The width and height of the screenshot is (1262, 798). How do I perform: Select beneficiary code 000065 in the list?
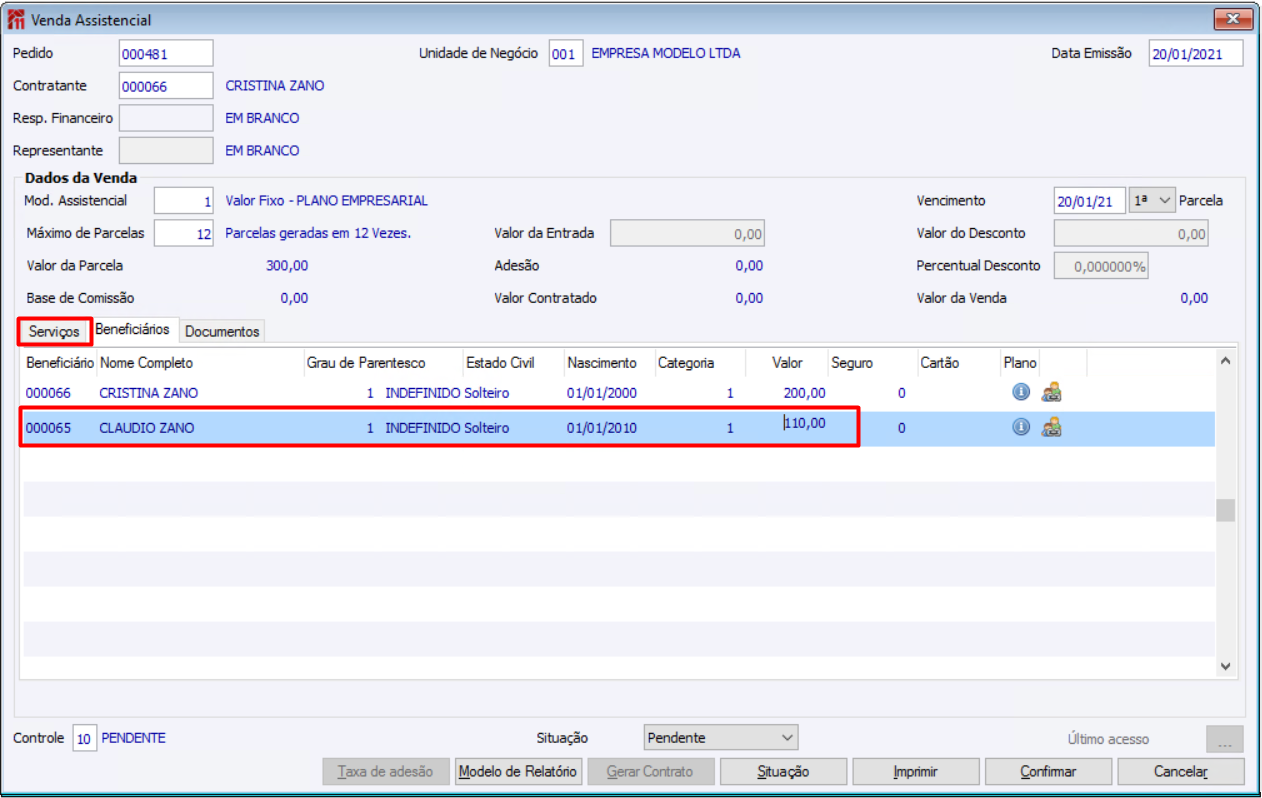click(48, 428)
